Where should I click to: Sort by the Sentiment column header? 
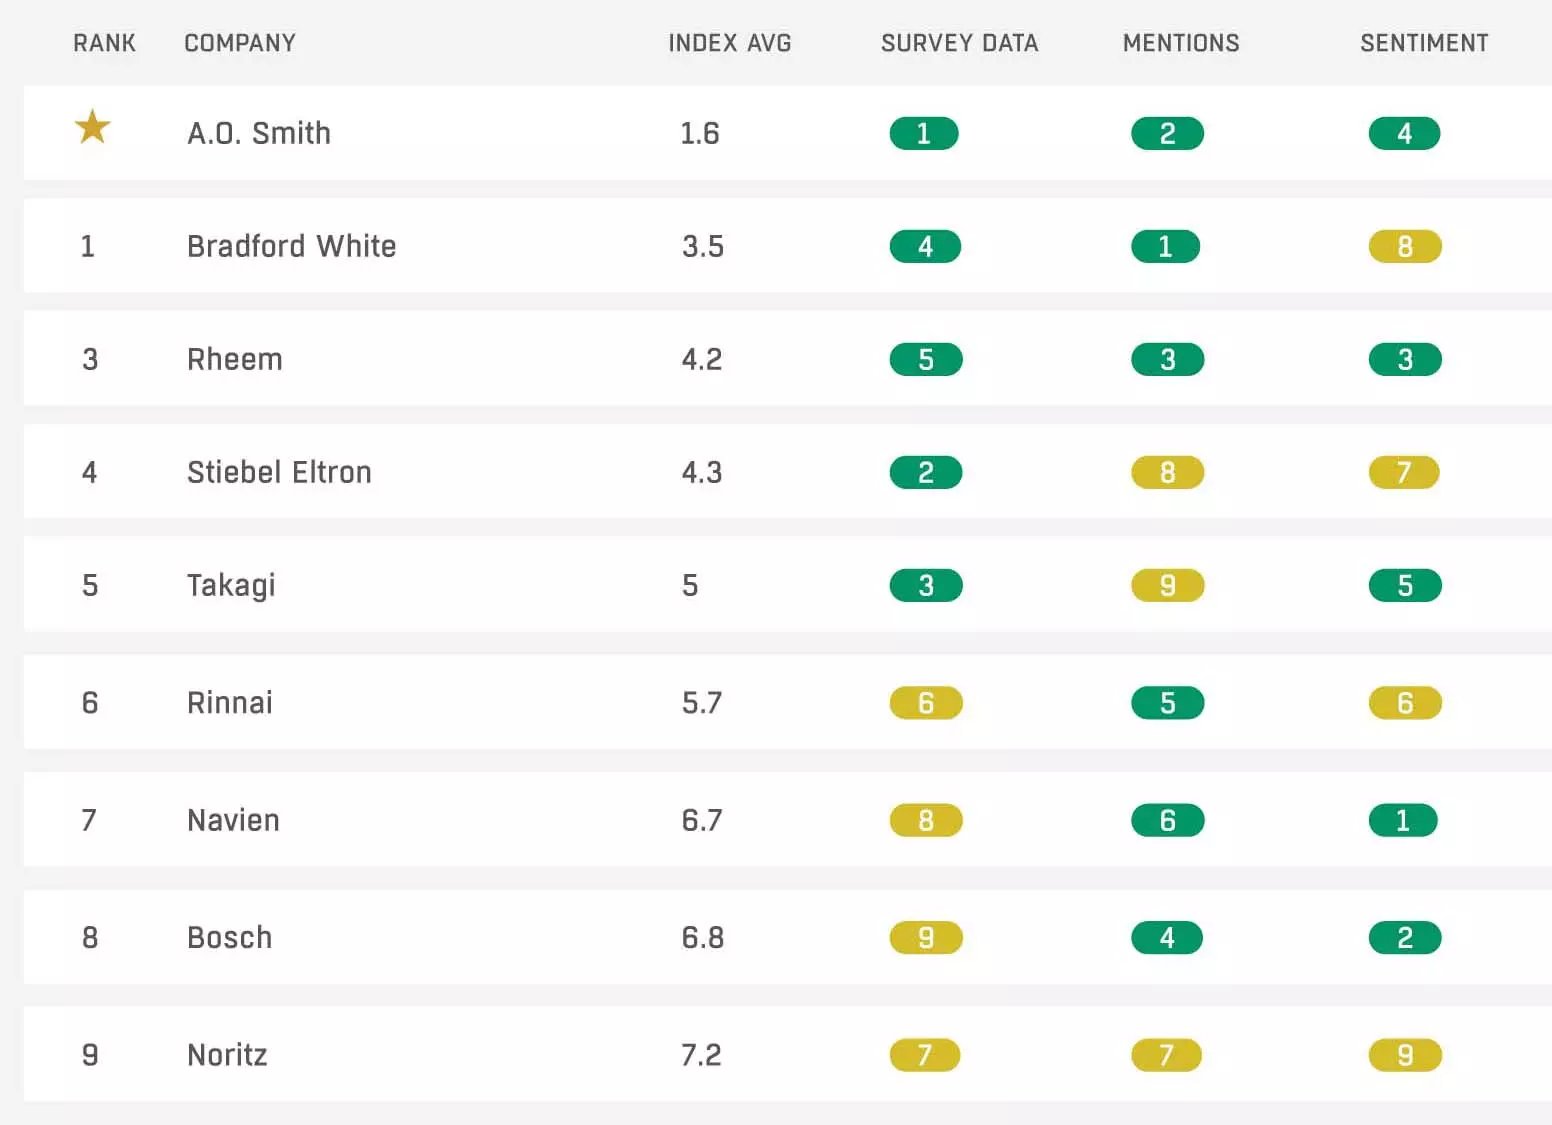[1424, 43]
